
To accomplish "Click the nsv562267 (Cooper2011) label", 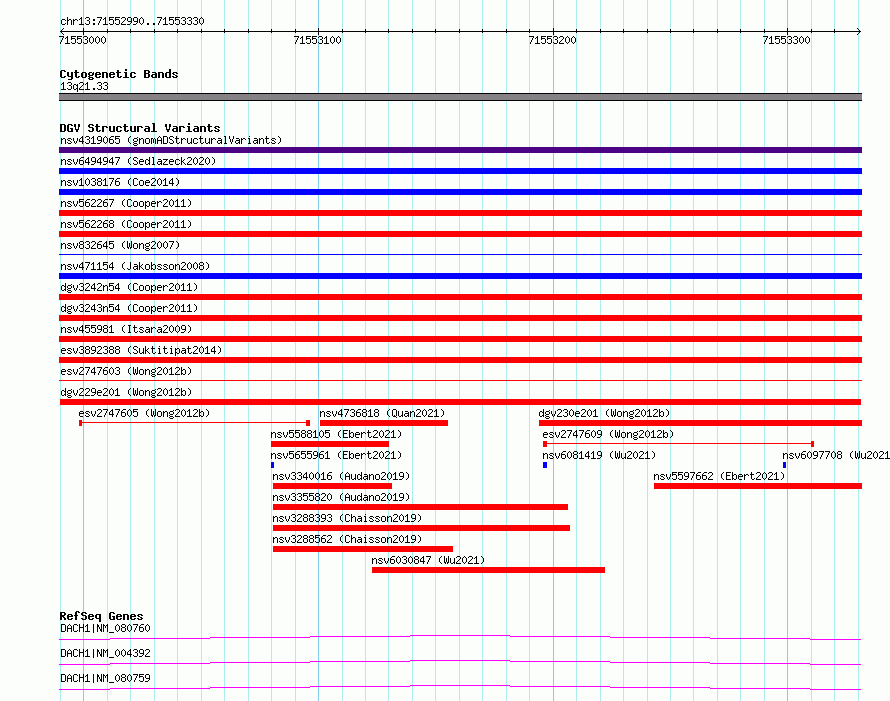I will point(126,203).
